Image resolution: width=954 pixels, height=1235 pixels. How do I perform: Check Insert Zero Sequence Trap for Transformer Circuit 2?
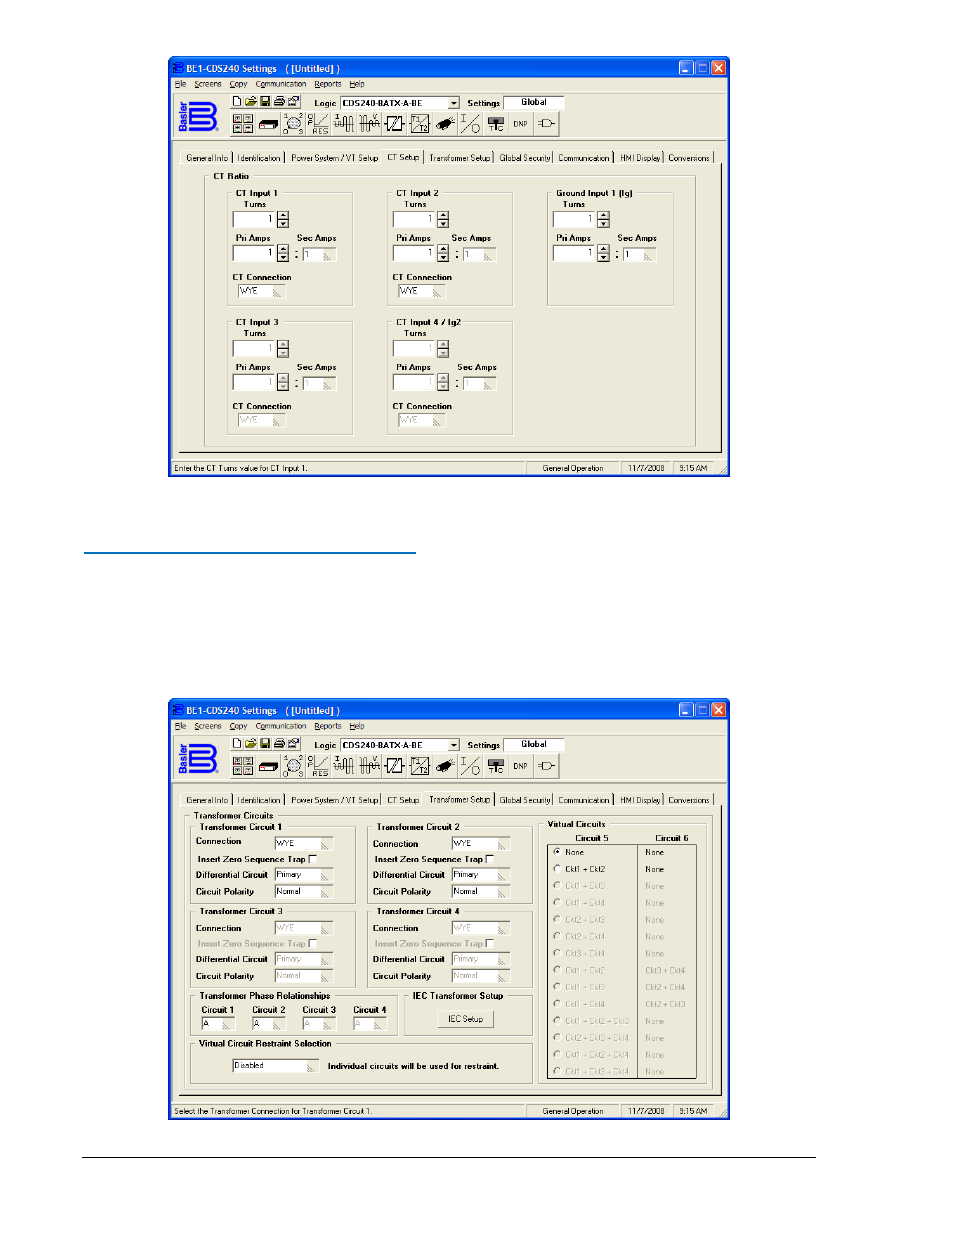490,859
